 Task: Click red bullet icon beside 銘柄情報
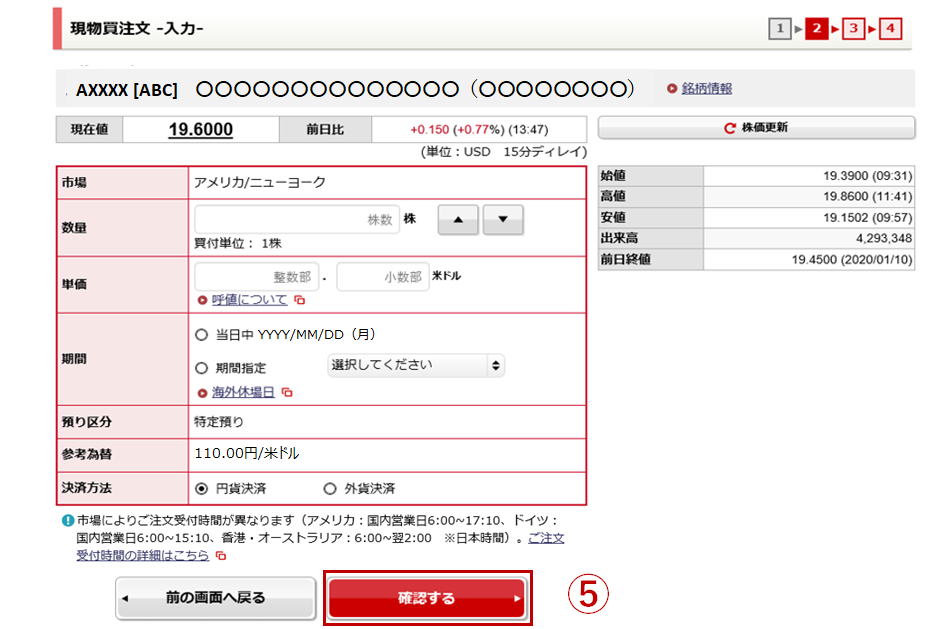[x=671, y=89]
